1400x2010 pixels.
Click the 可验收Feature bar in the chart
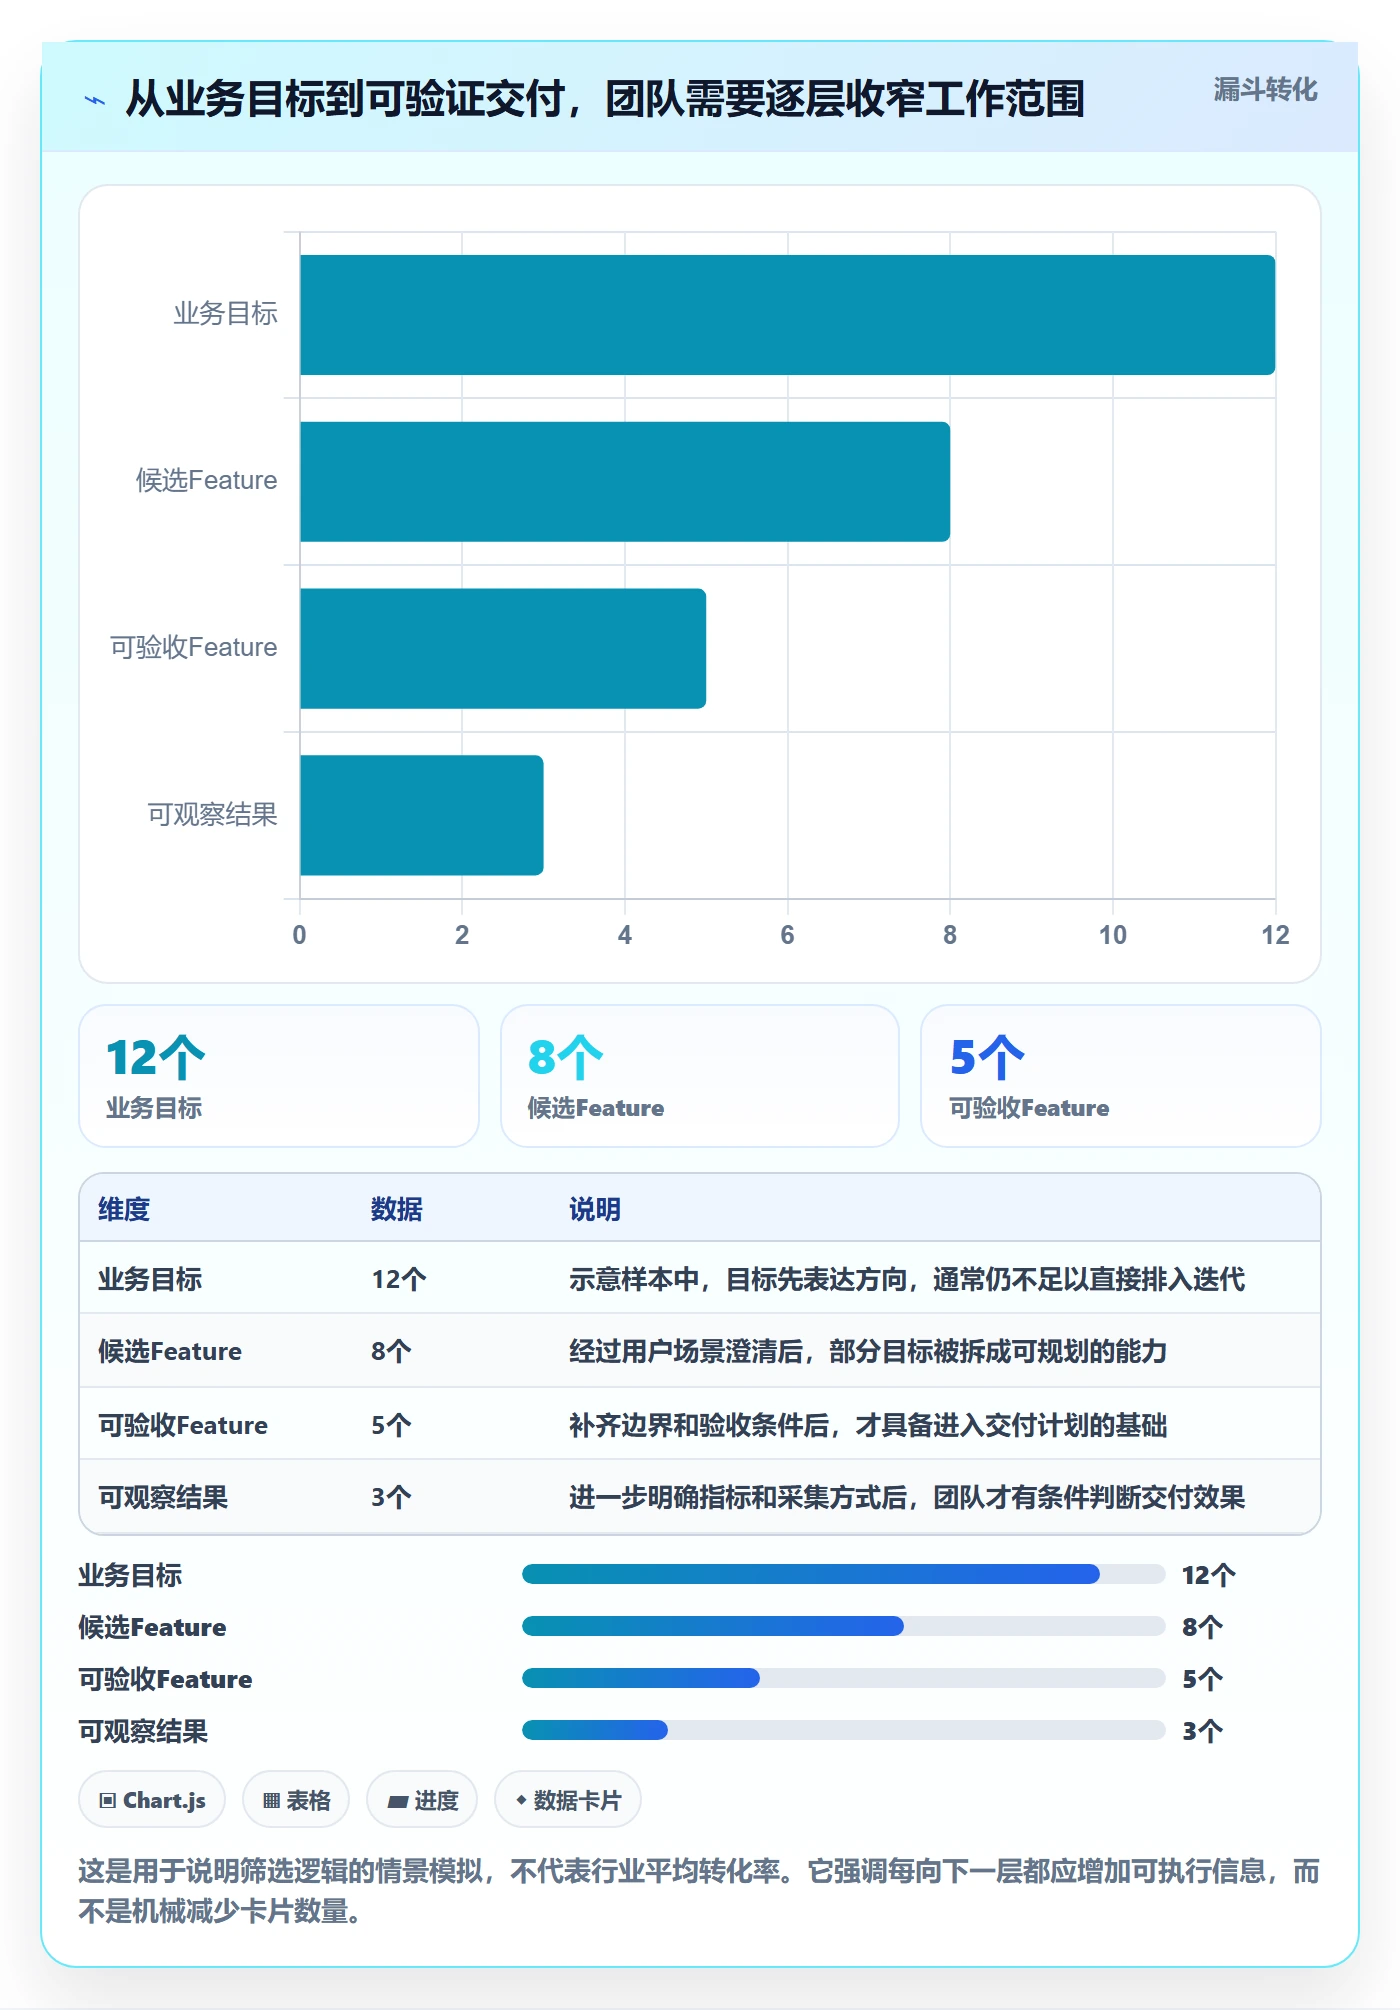point(503,648)
